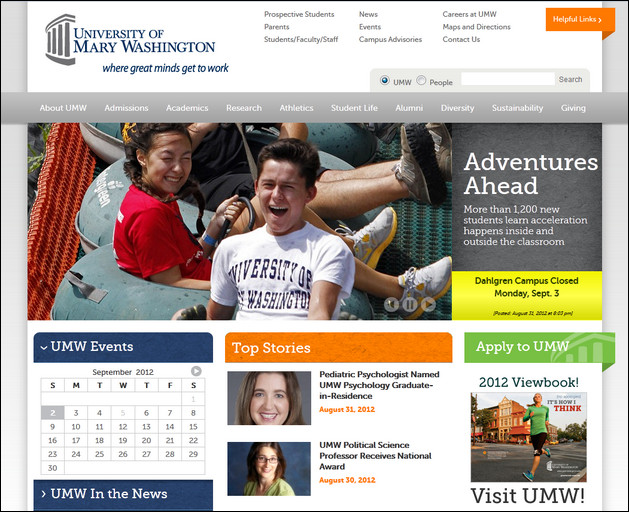Select the UMW search radio button
The image size is (629, 512).
click(x=385, y=81)
